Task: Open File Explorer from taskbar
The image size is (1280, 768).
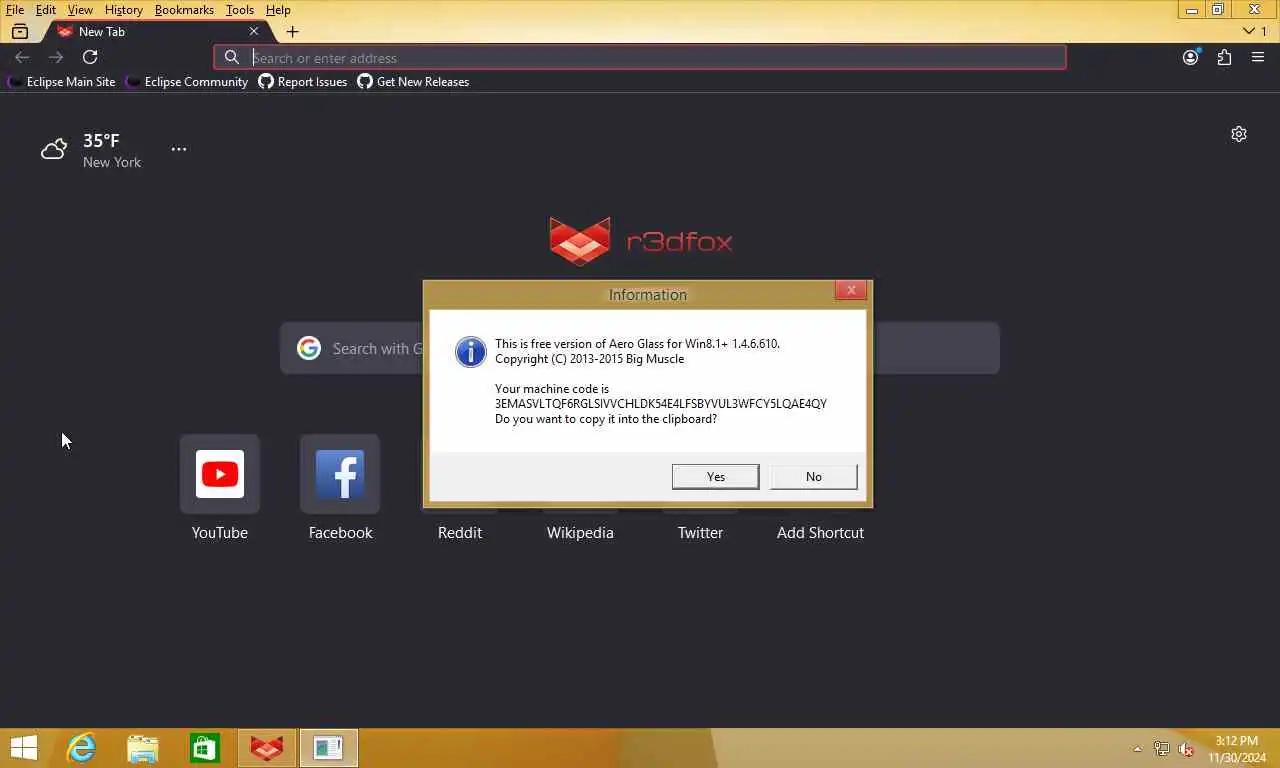Action: (143, 748)
